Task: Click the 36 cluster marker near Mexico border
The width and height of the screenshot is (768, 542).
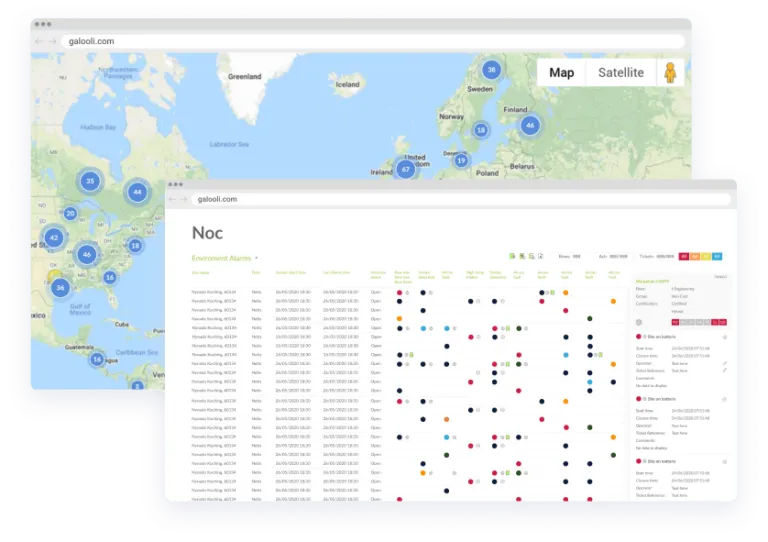Action: point(60,287)
